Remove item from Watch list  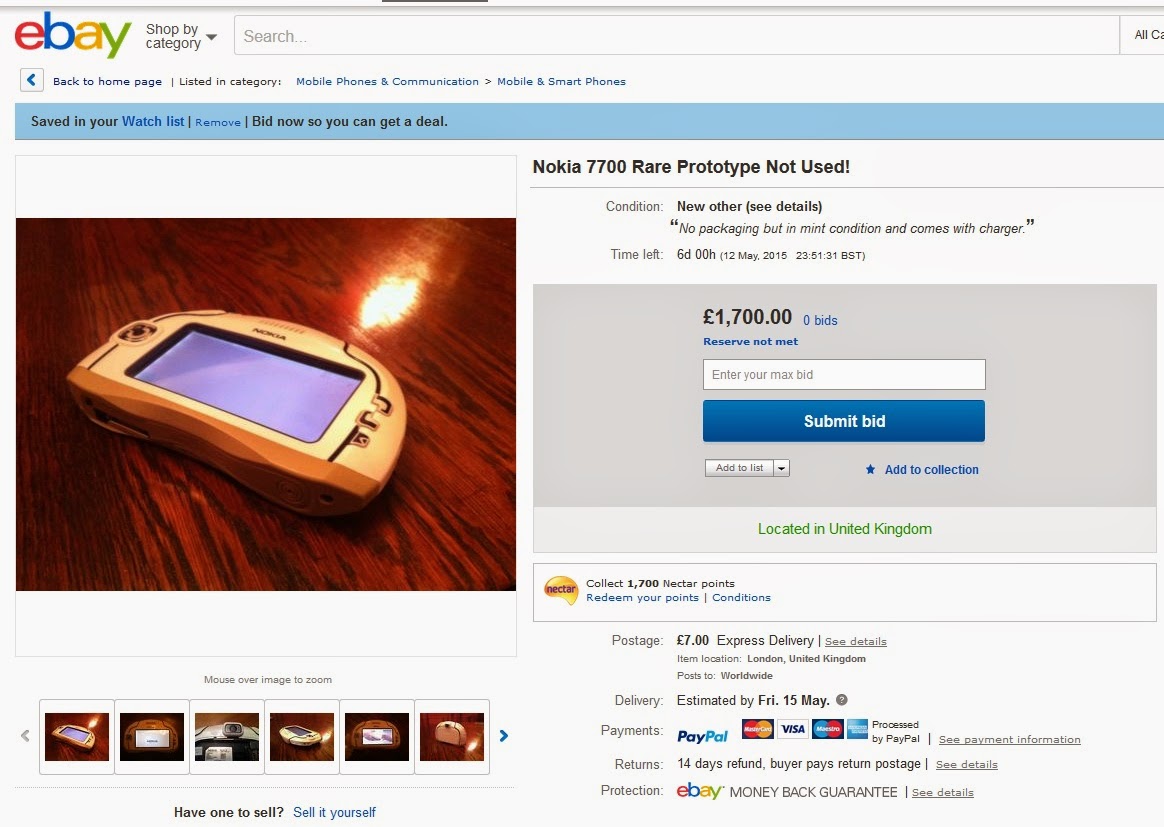tap(218, 122)
